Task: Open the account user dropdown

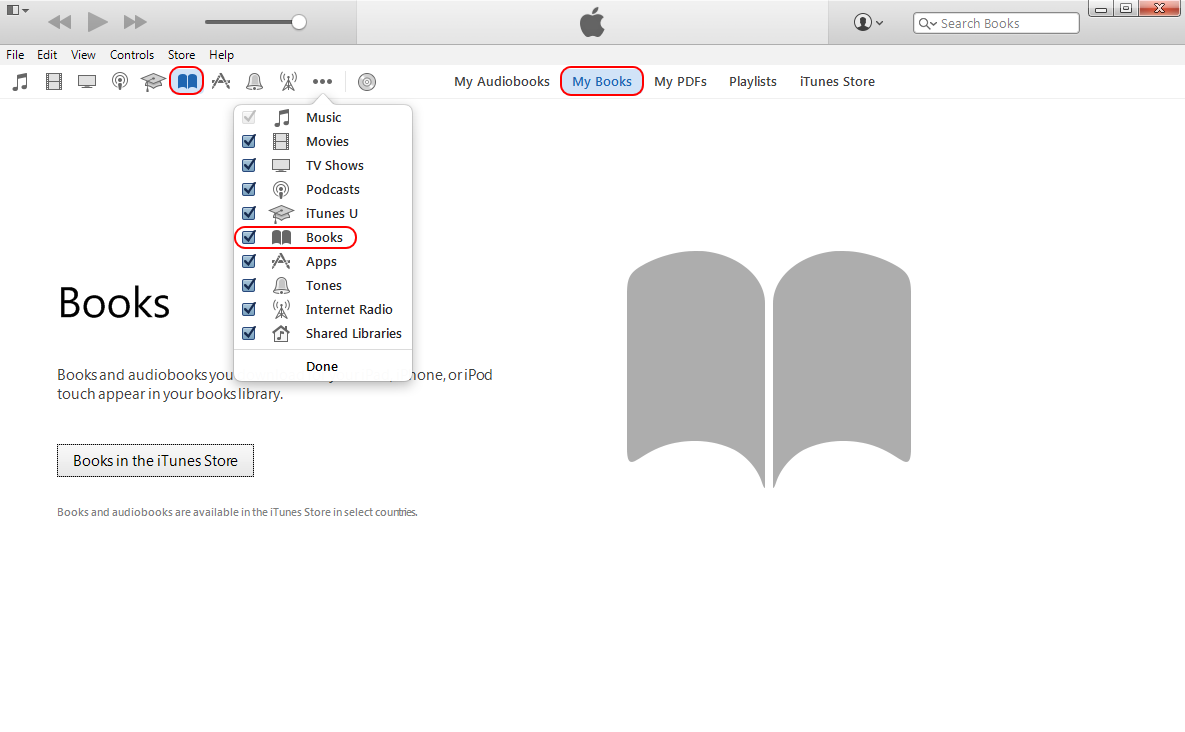Action: pos(868,23)
